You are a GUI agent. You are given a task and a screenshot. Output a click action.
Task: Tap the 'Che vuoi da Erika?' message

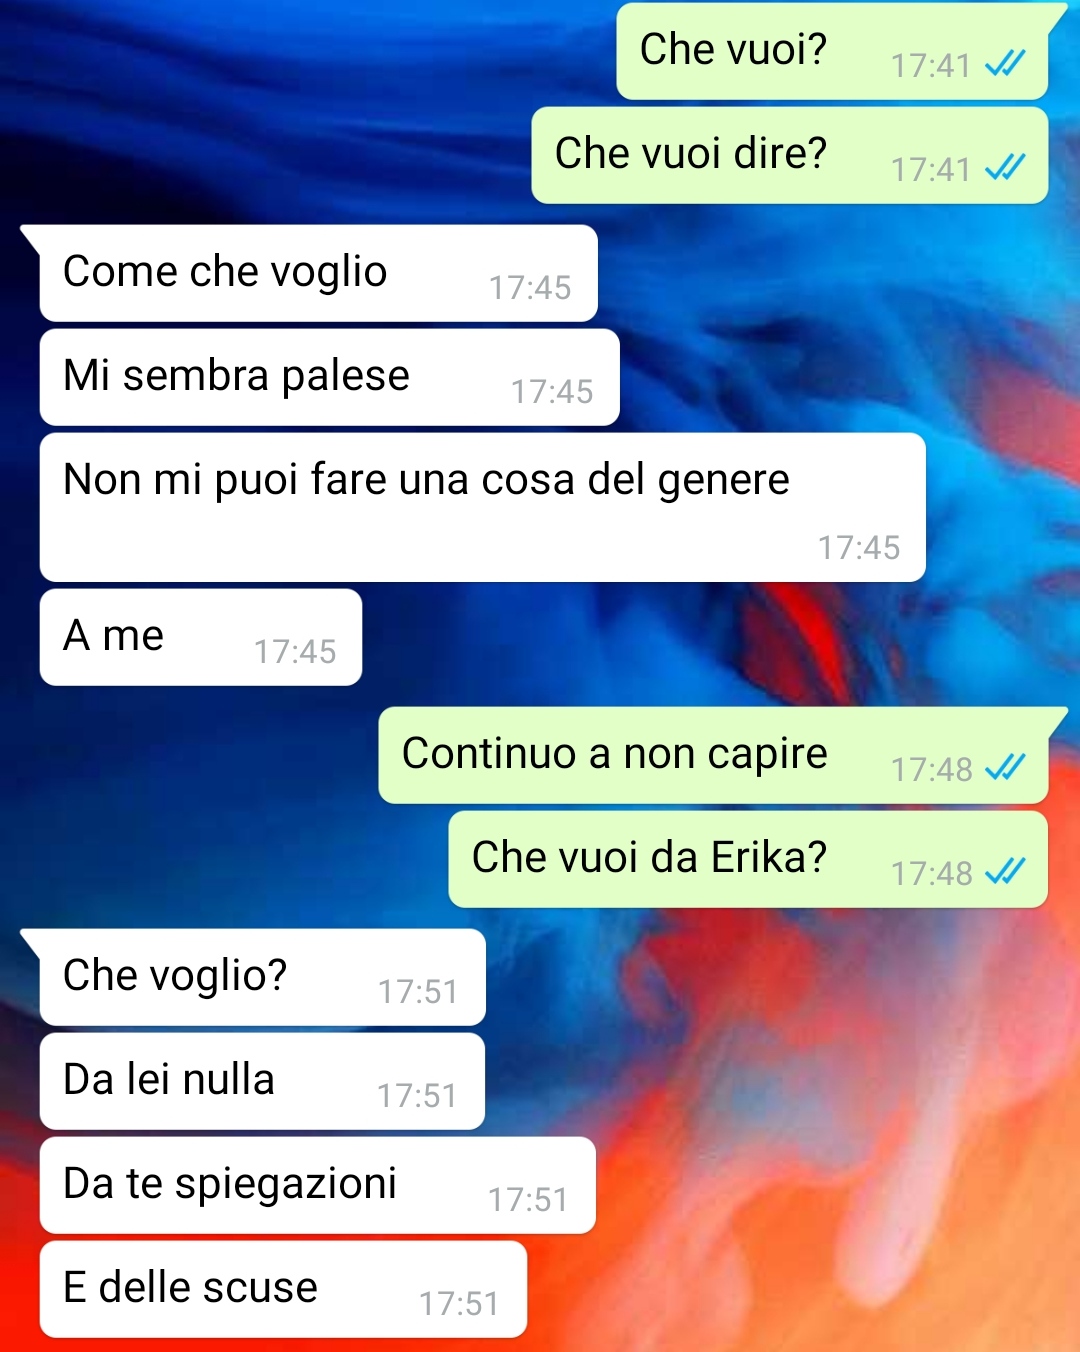[x=748, y=859]
